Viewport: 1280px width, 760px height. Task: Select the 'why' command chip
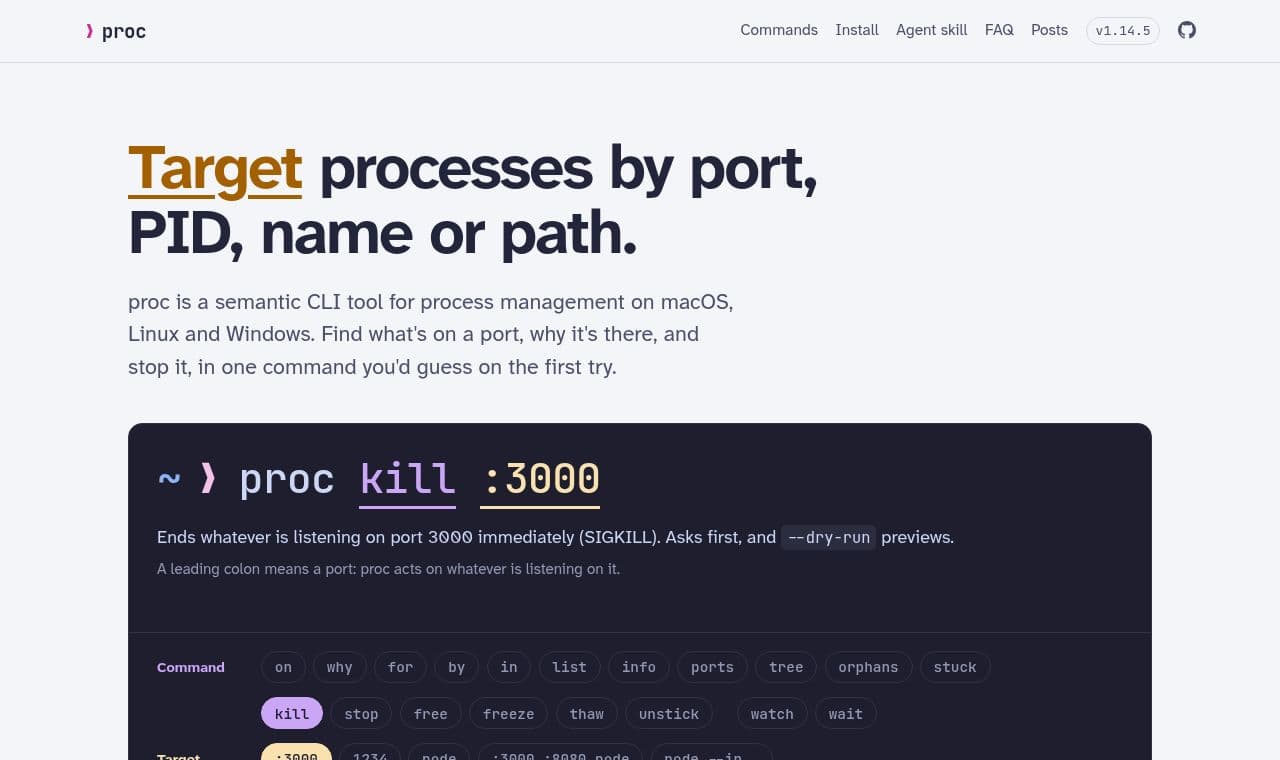339,667
